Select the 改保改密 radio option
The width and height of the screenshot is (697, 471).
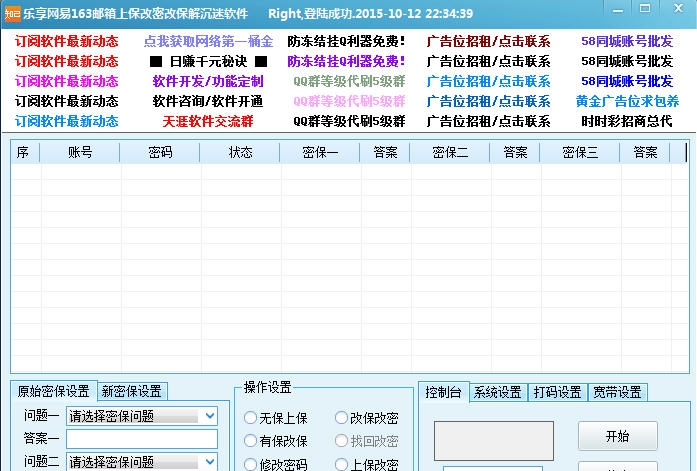click(x=341, y=418)
